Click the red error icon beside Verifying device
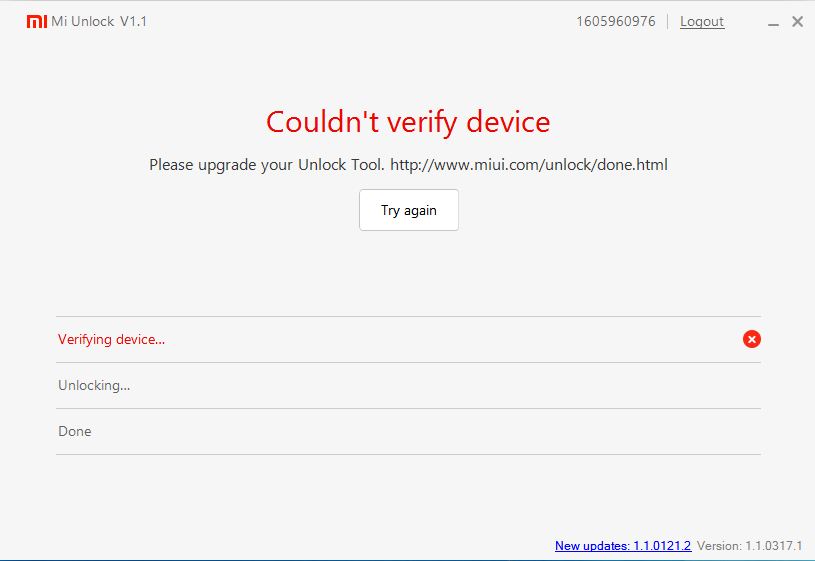Viewport: 815px width, 561px height. [x=752, y=339]
